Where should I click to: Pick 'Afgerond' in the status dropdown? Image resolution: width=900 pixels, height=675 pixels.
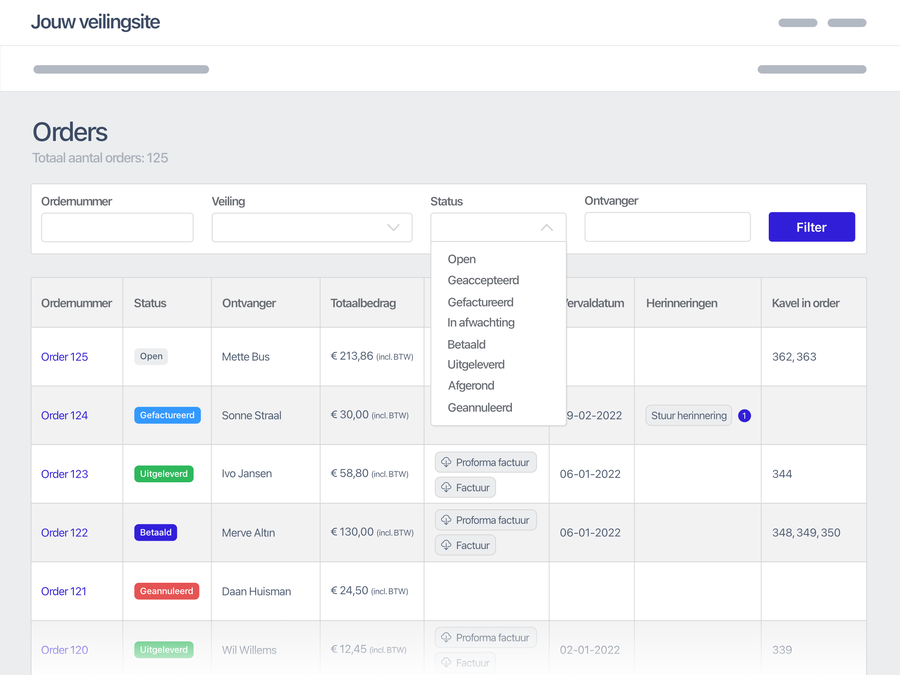coord(471,386)
